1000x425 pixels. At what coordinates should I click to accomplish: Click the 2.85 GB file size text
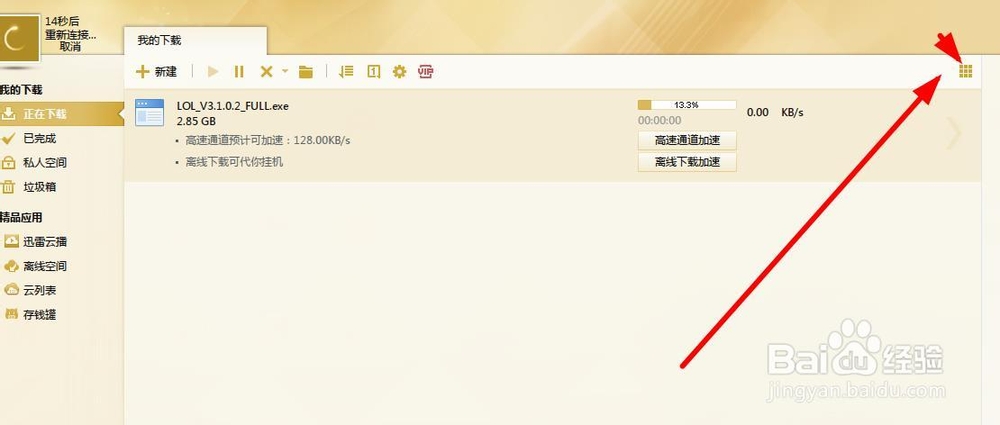(196, 121)
